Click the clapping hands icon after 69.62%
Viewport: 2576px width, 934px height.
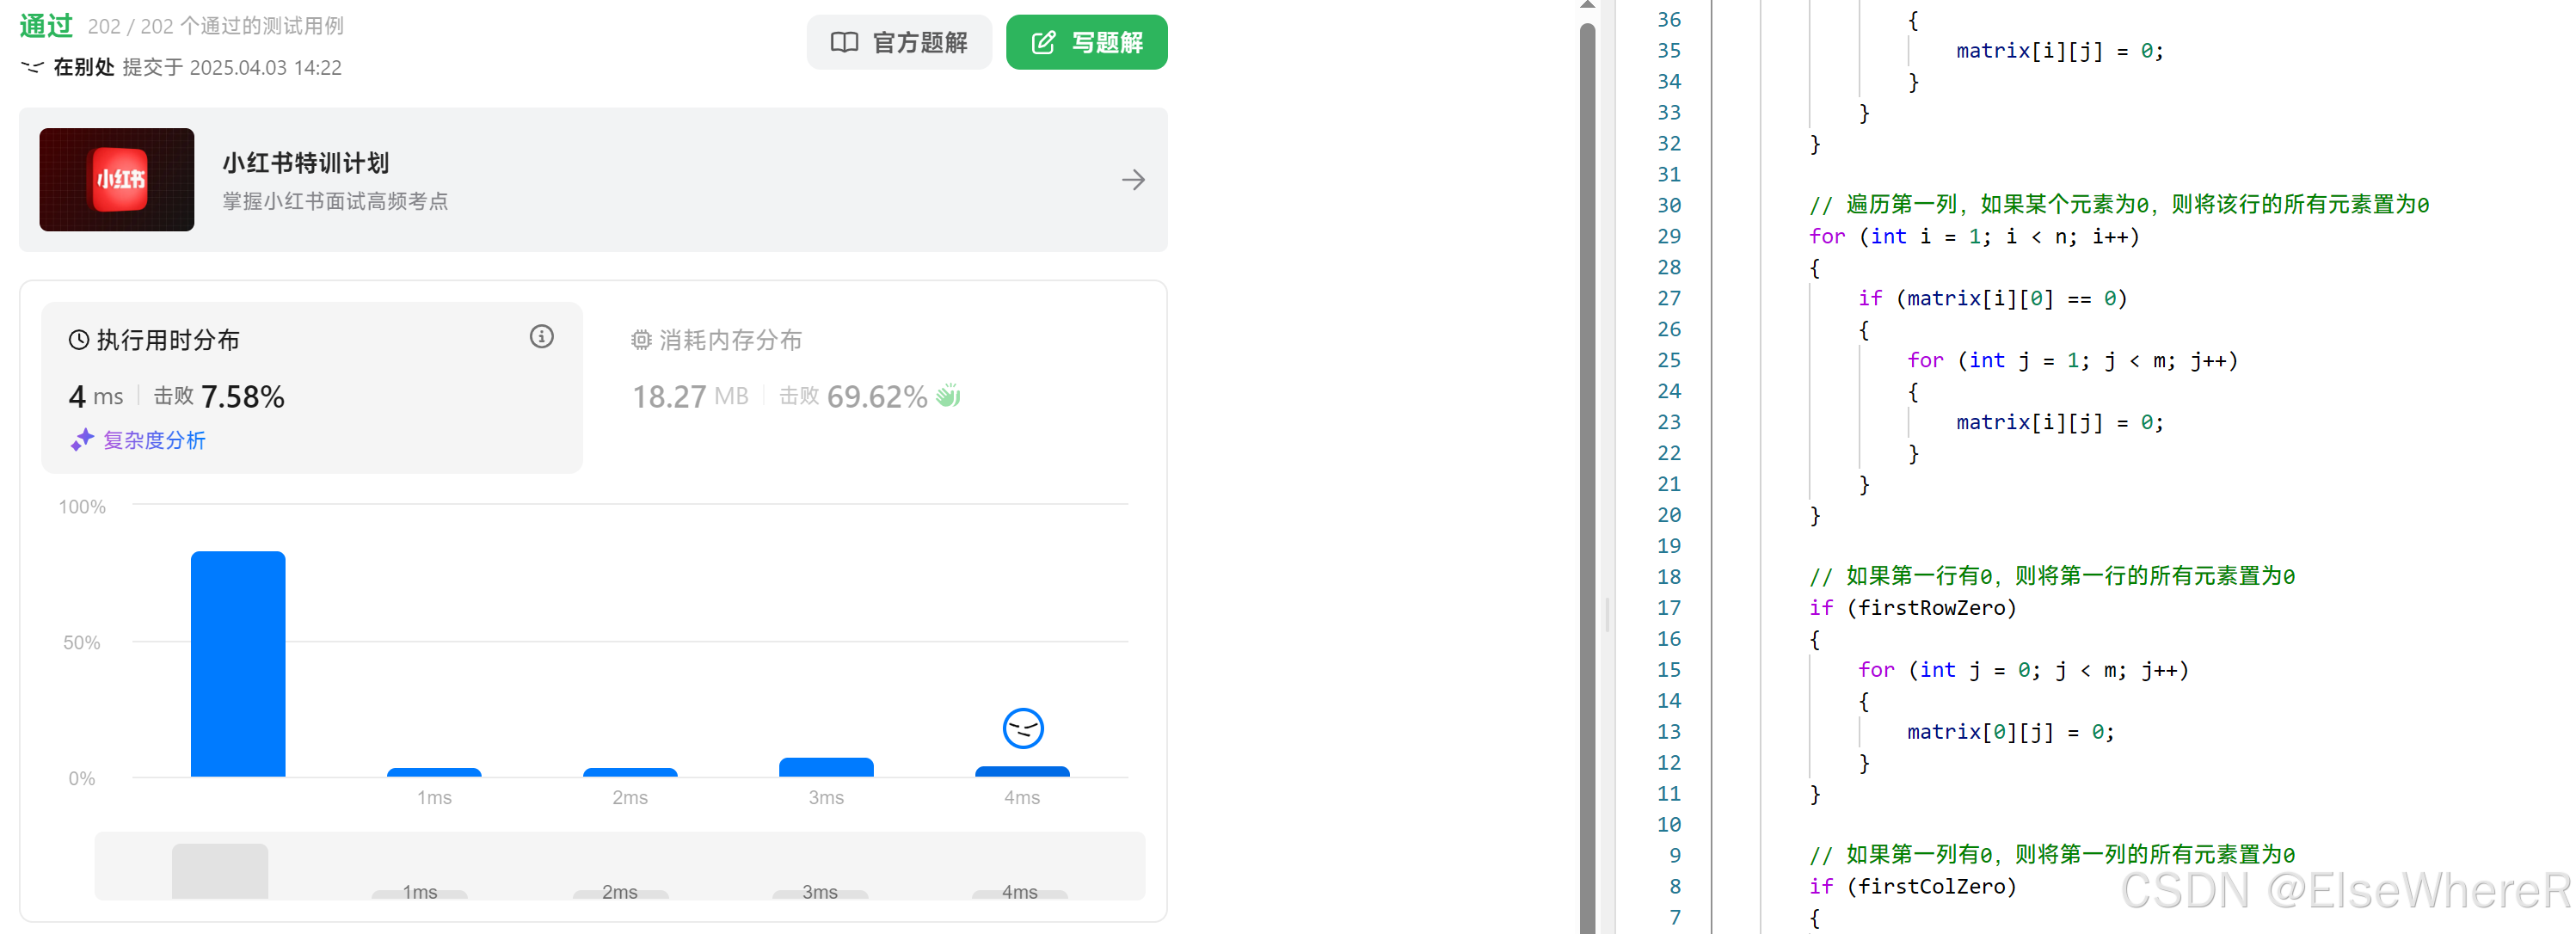pos(948,396)
